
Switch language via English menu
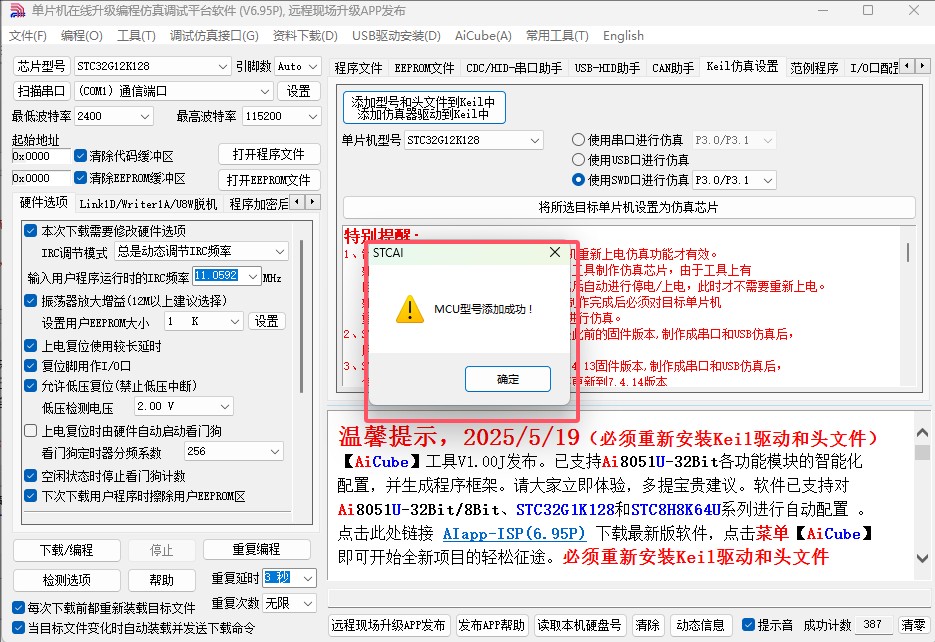[x=623, y=36]
